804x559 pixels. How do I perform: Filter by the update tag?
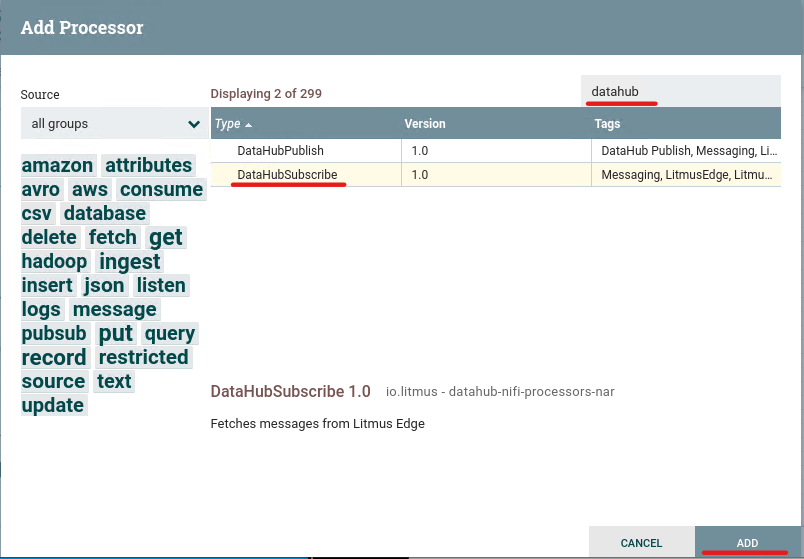pyautogui.click(x=53, y=405)
